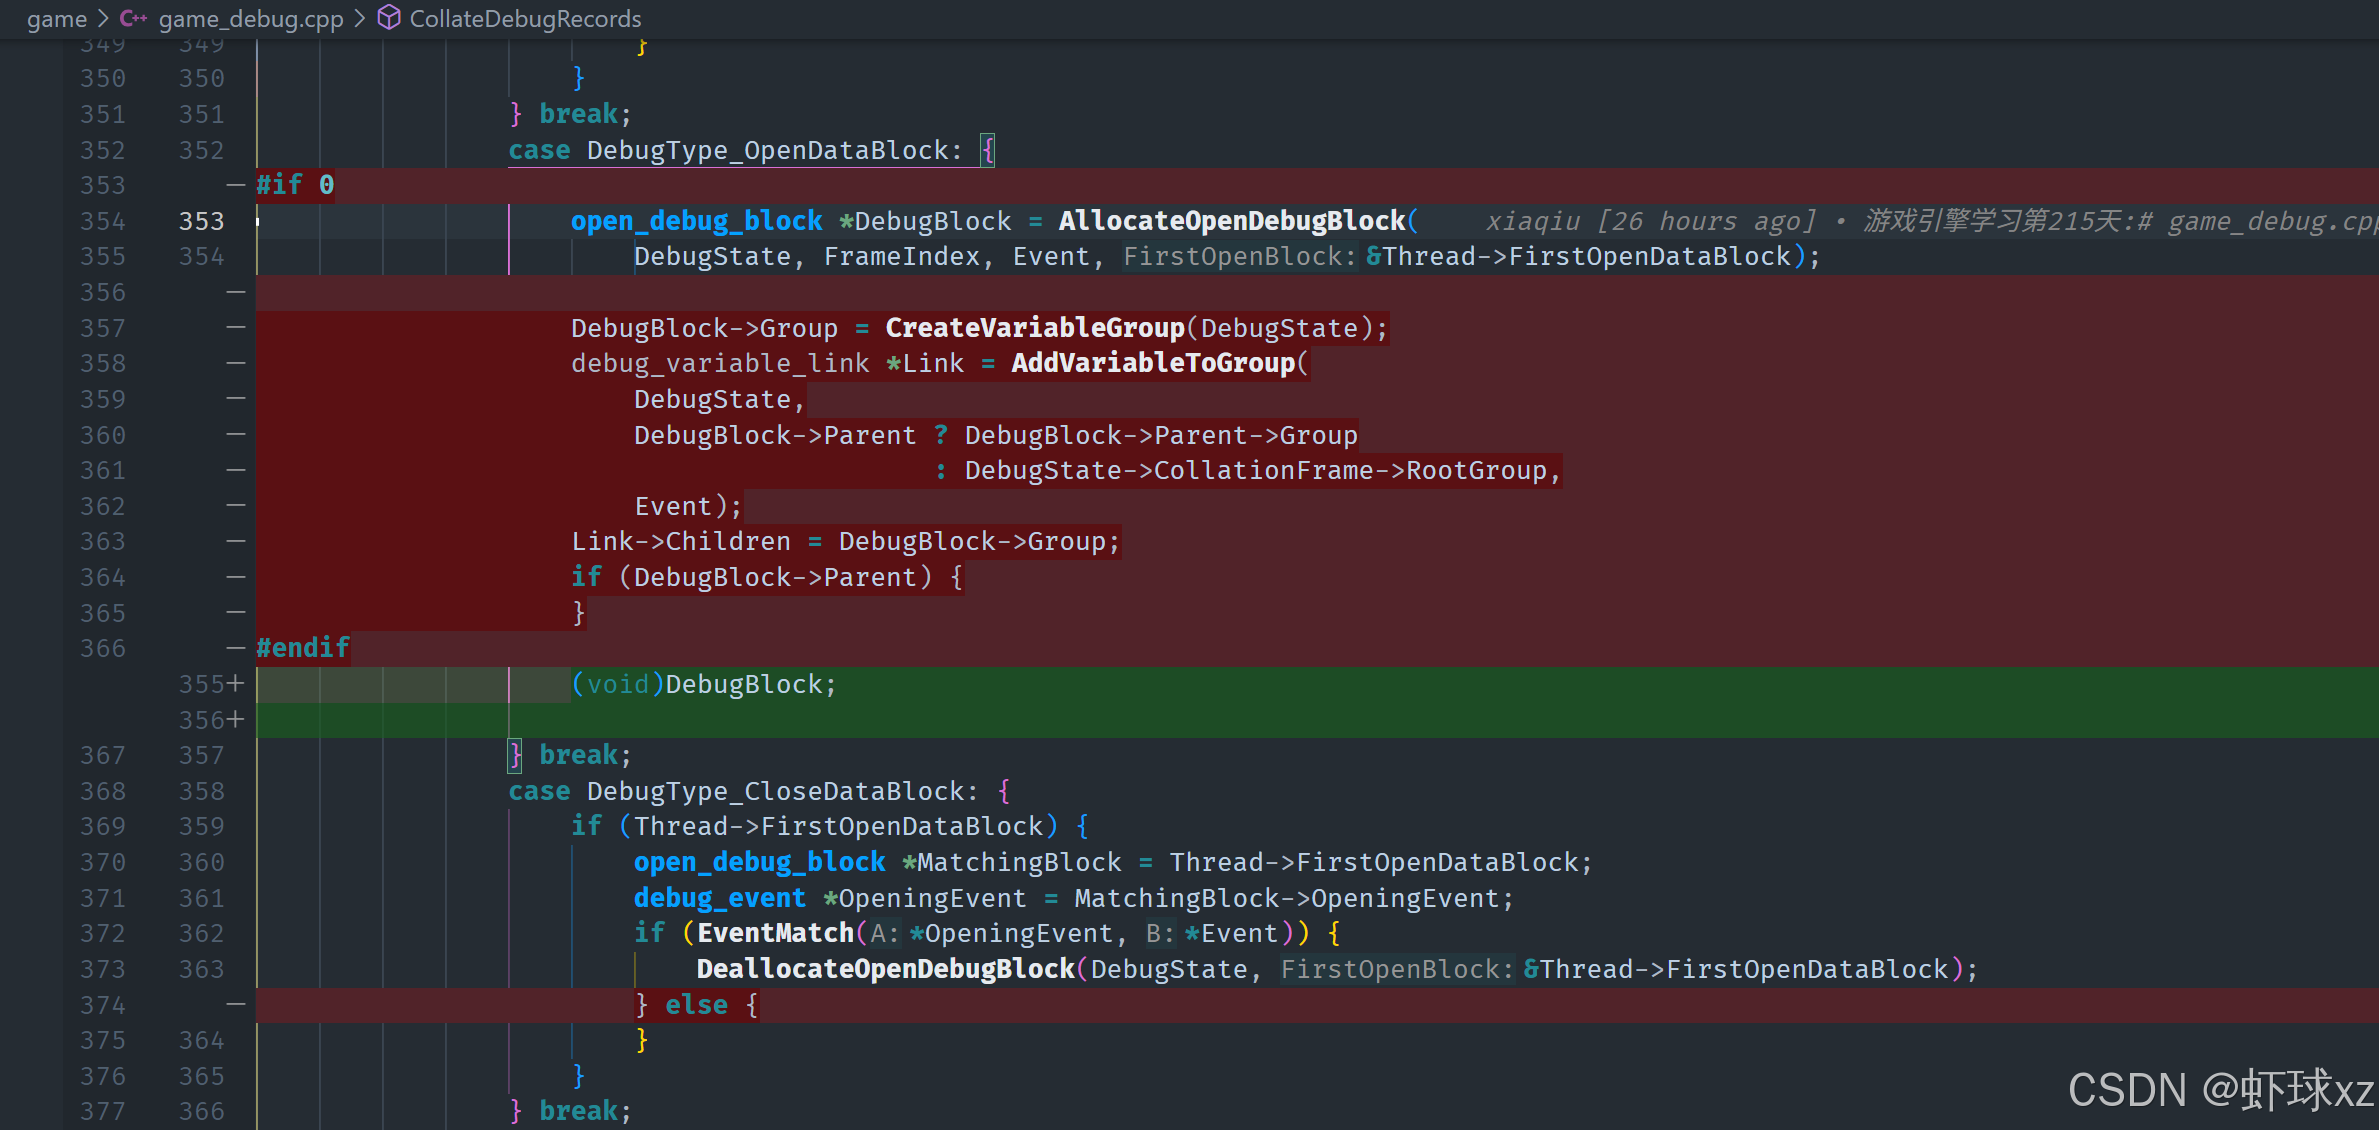Click the minus marker on the else line
This screenshot has height=1130, width=2379.
(x=236, y=1004)
